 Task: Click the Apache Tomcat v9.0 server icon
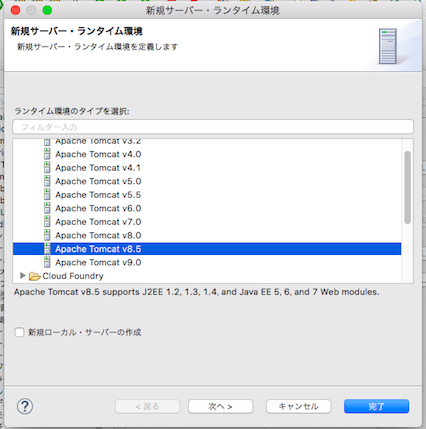tap(47, 262)
